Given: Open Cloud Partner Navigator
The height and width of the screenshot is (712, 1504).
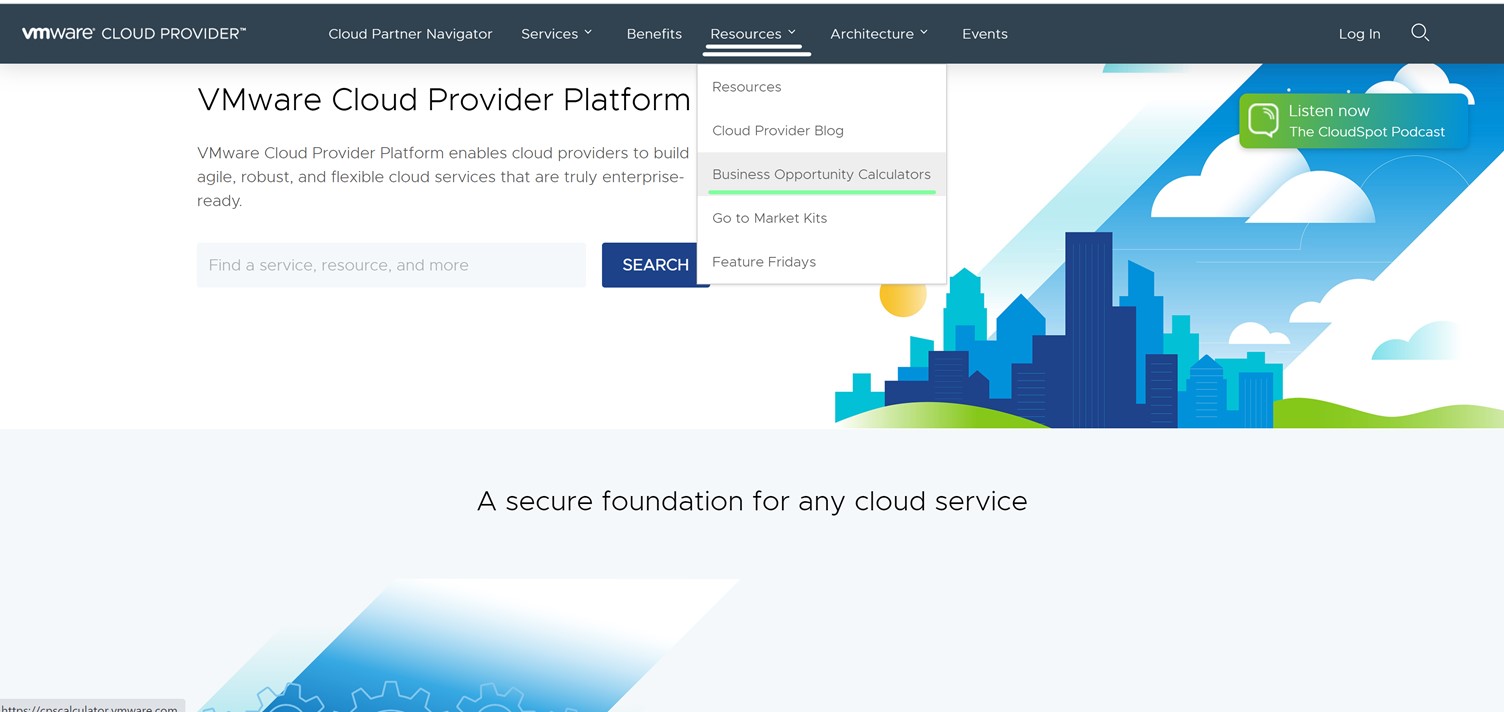Looking at the screenshot, I should 410,34.
